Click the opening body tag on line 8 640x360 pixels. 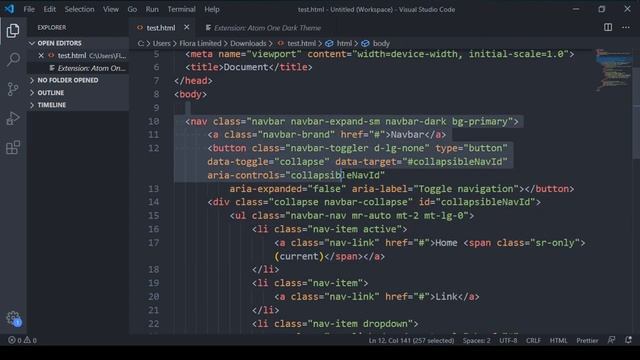[191, 94]
